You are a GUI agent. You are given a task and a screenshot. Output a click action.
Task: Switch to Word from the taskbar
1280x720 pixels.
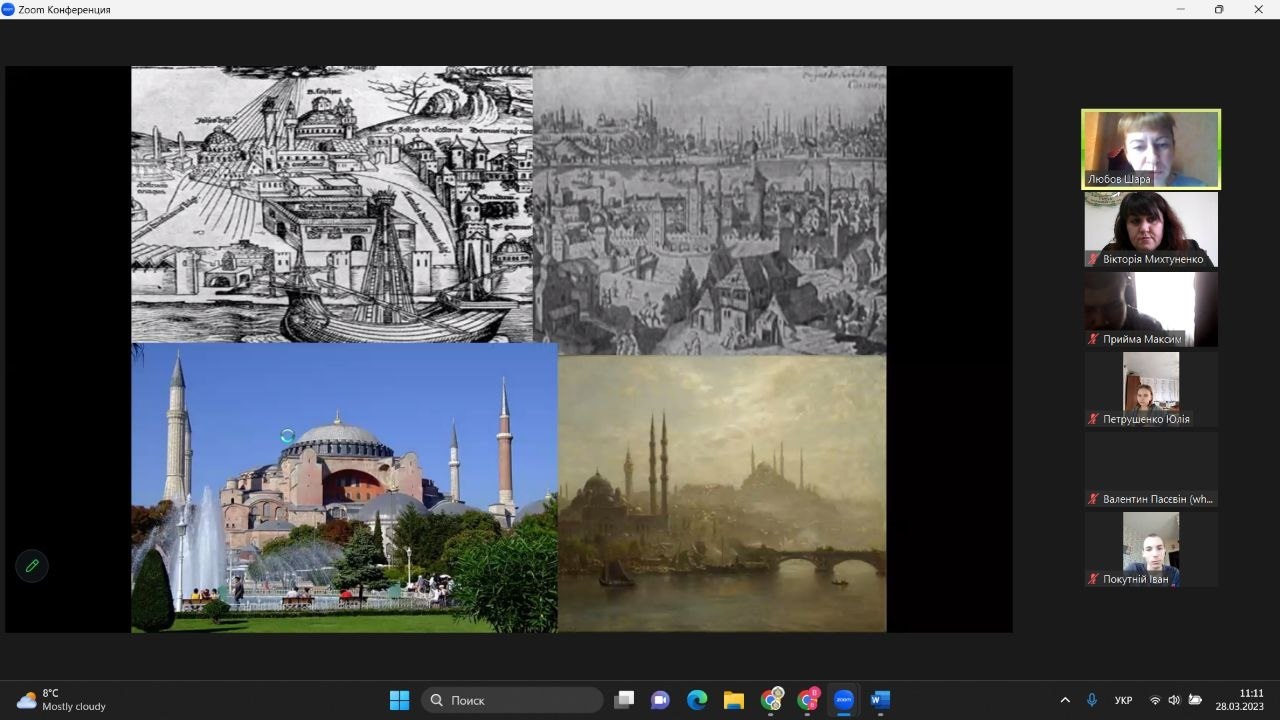880,700
